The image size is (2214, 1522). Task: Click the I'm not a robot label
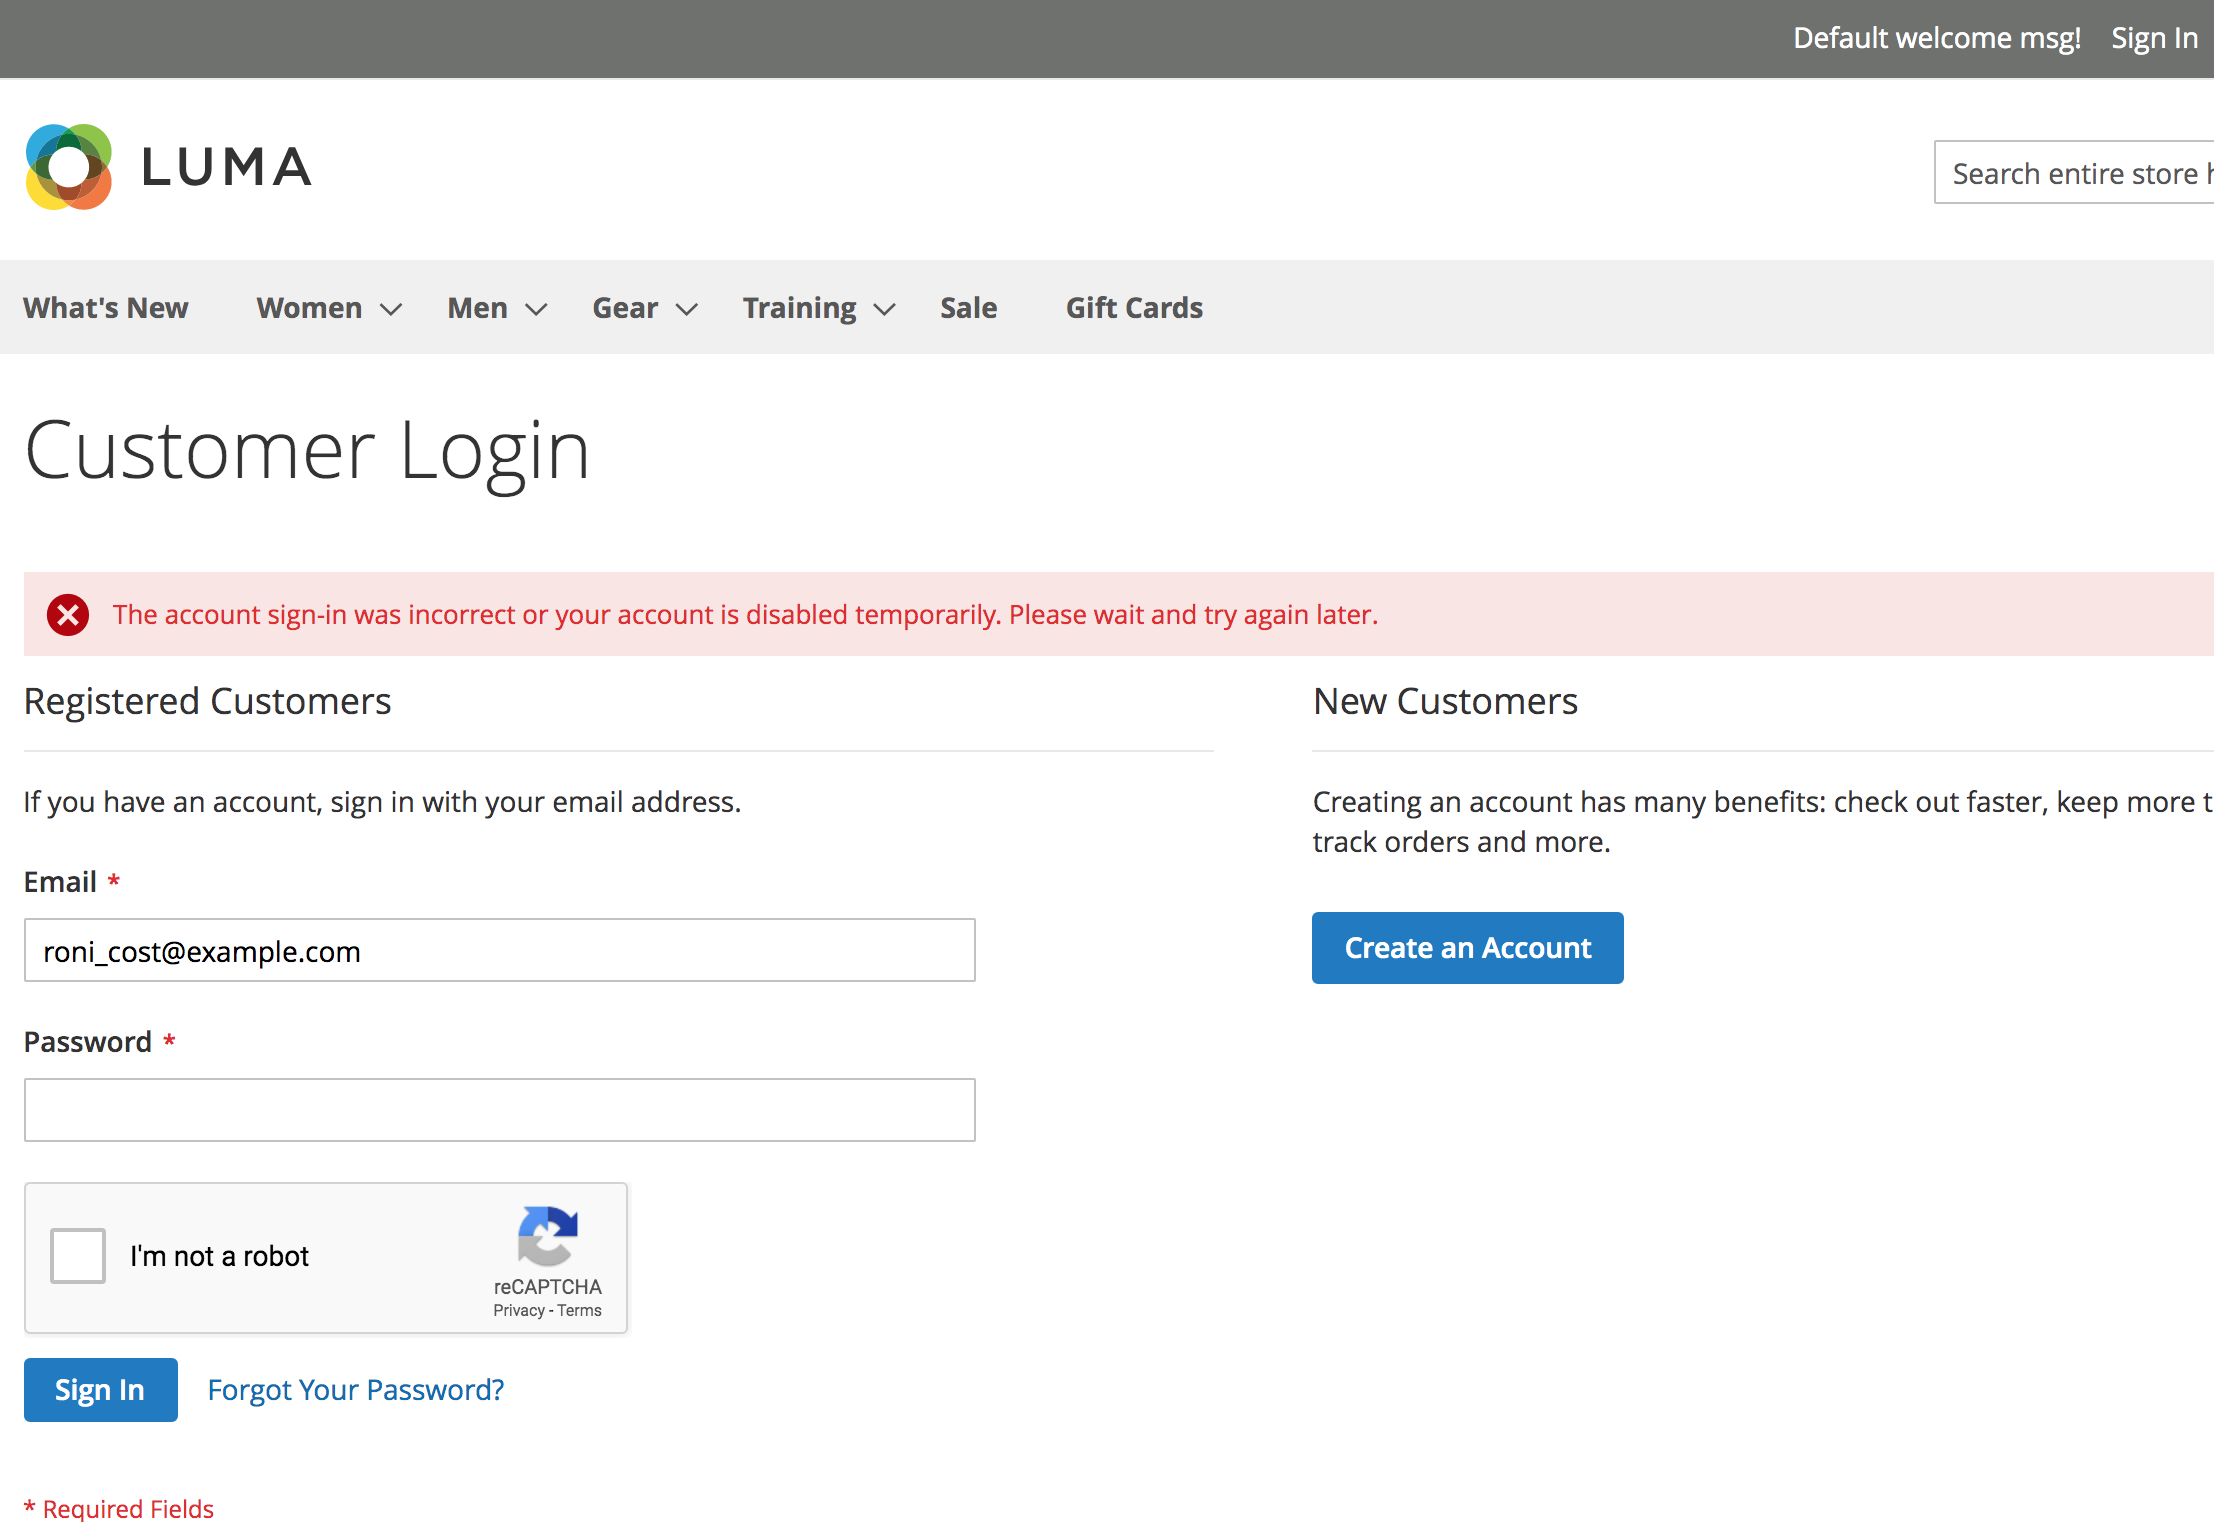(x=220, y=1256)
